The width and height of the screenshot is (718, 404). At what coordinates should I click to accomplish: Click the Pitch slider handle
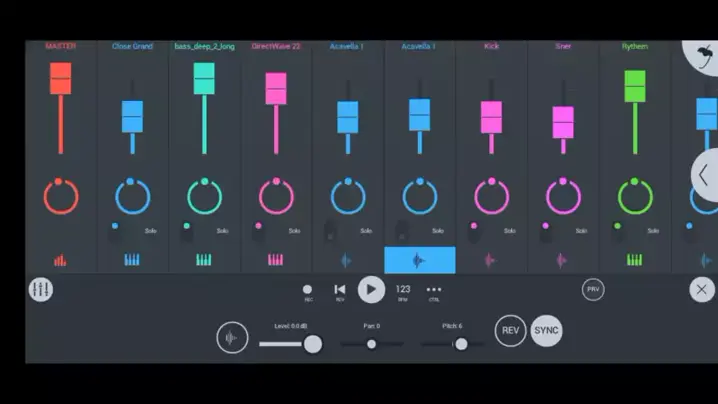point(461,344)
